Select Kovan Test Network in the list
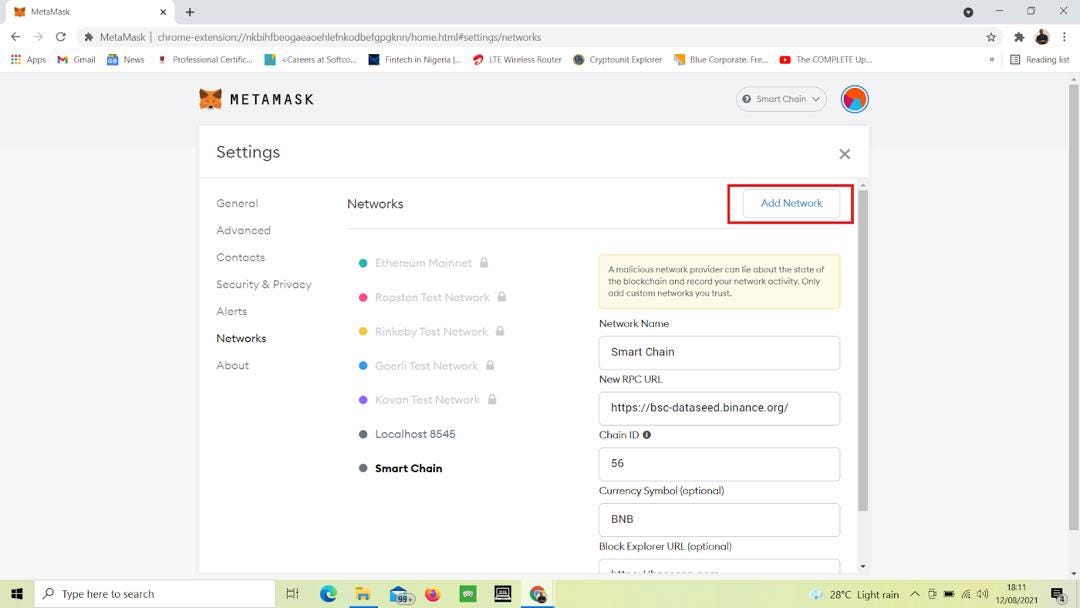1080x608 pixels. [427, 399]
